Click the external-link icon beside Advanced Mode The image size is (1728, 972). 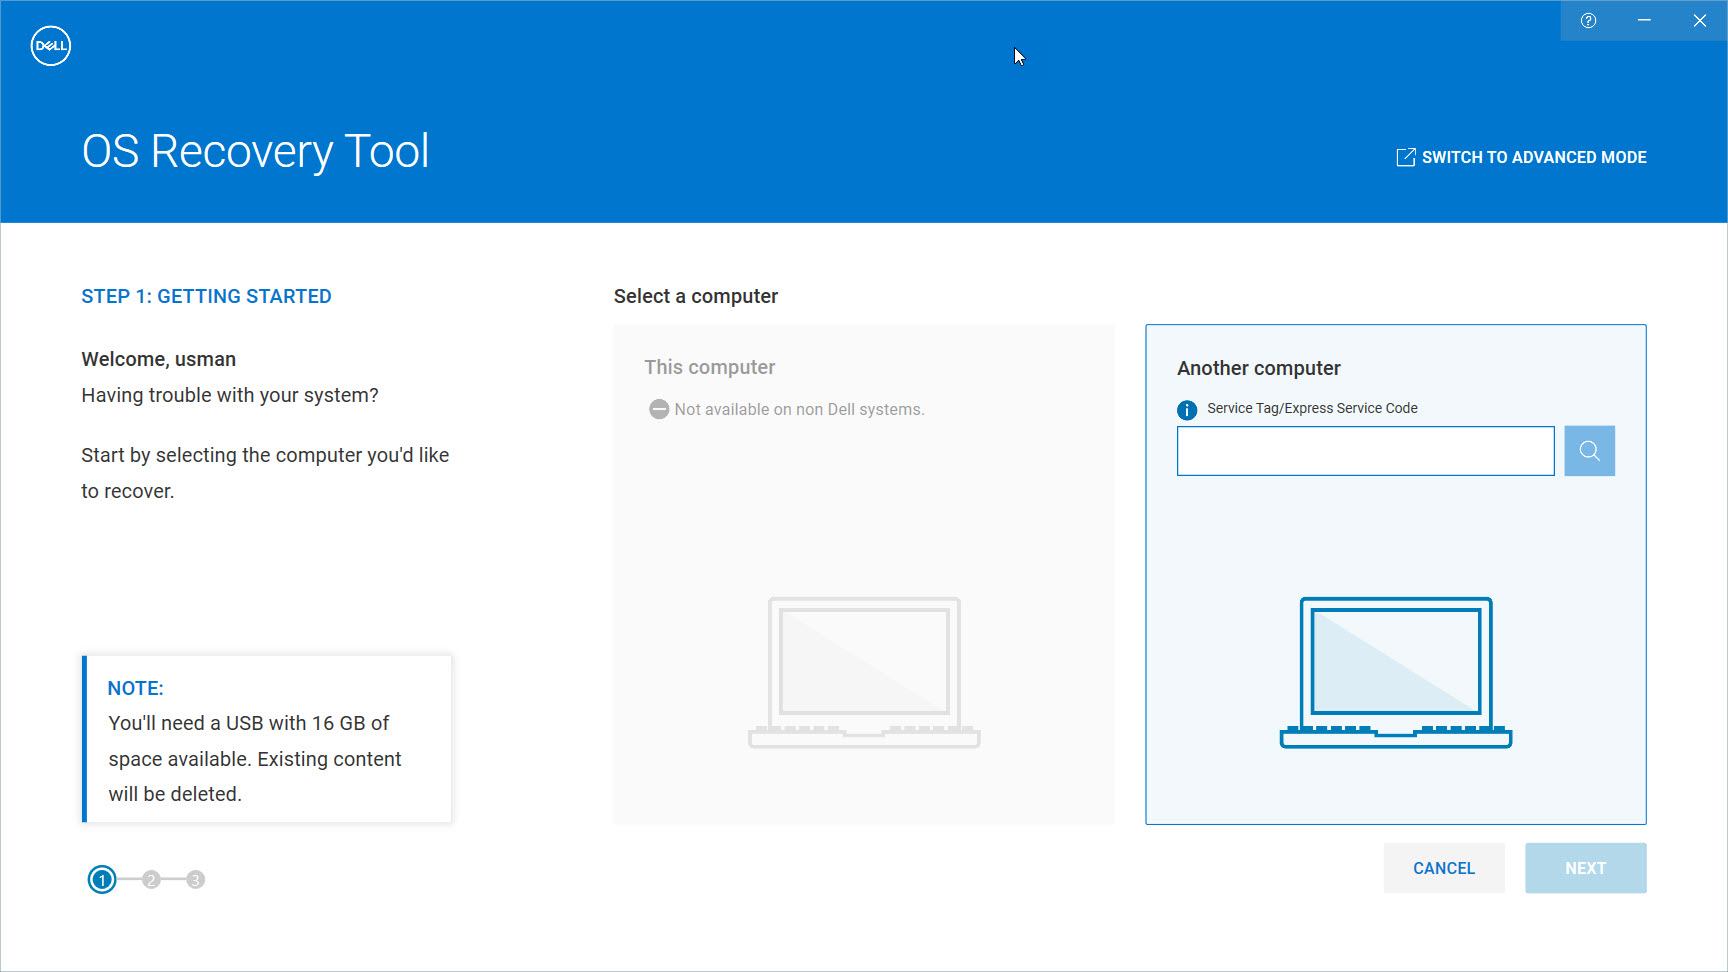tap(1405, 157)
